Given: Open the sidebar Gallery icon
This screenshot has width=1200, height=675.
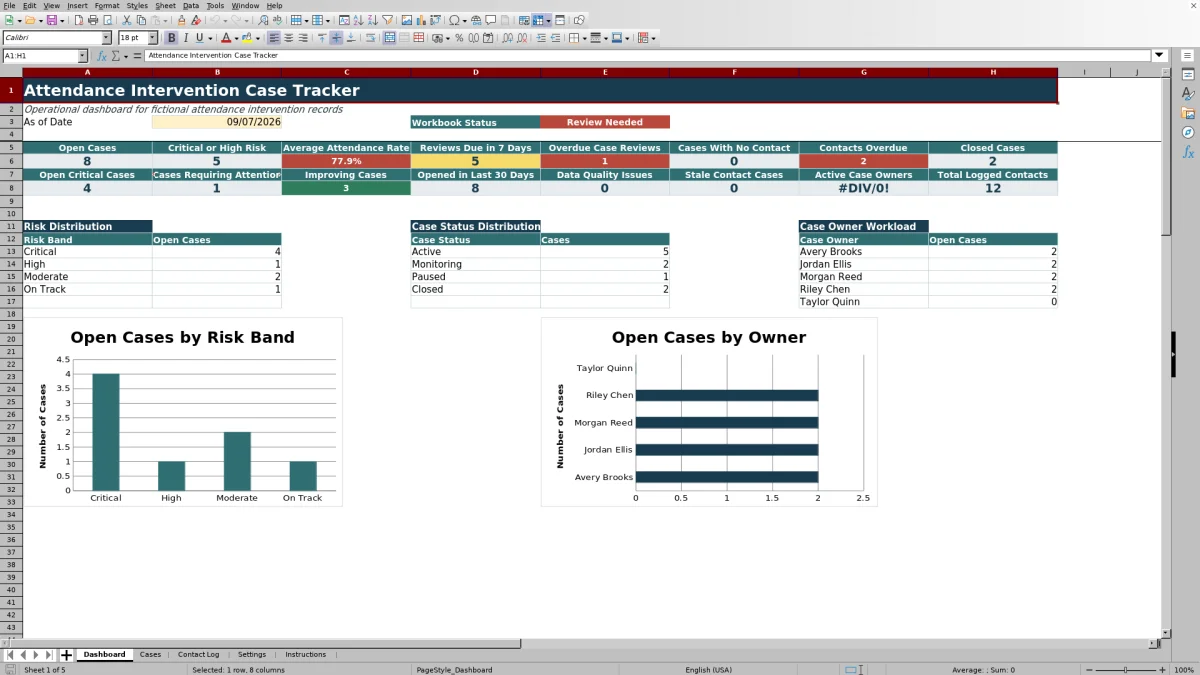Looking at the screenshot, I should click(x=1188, y=113).
